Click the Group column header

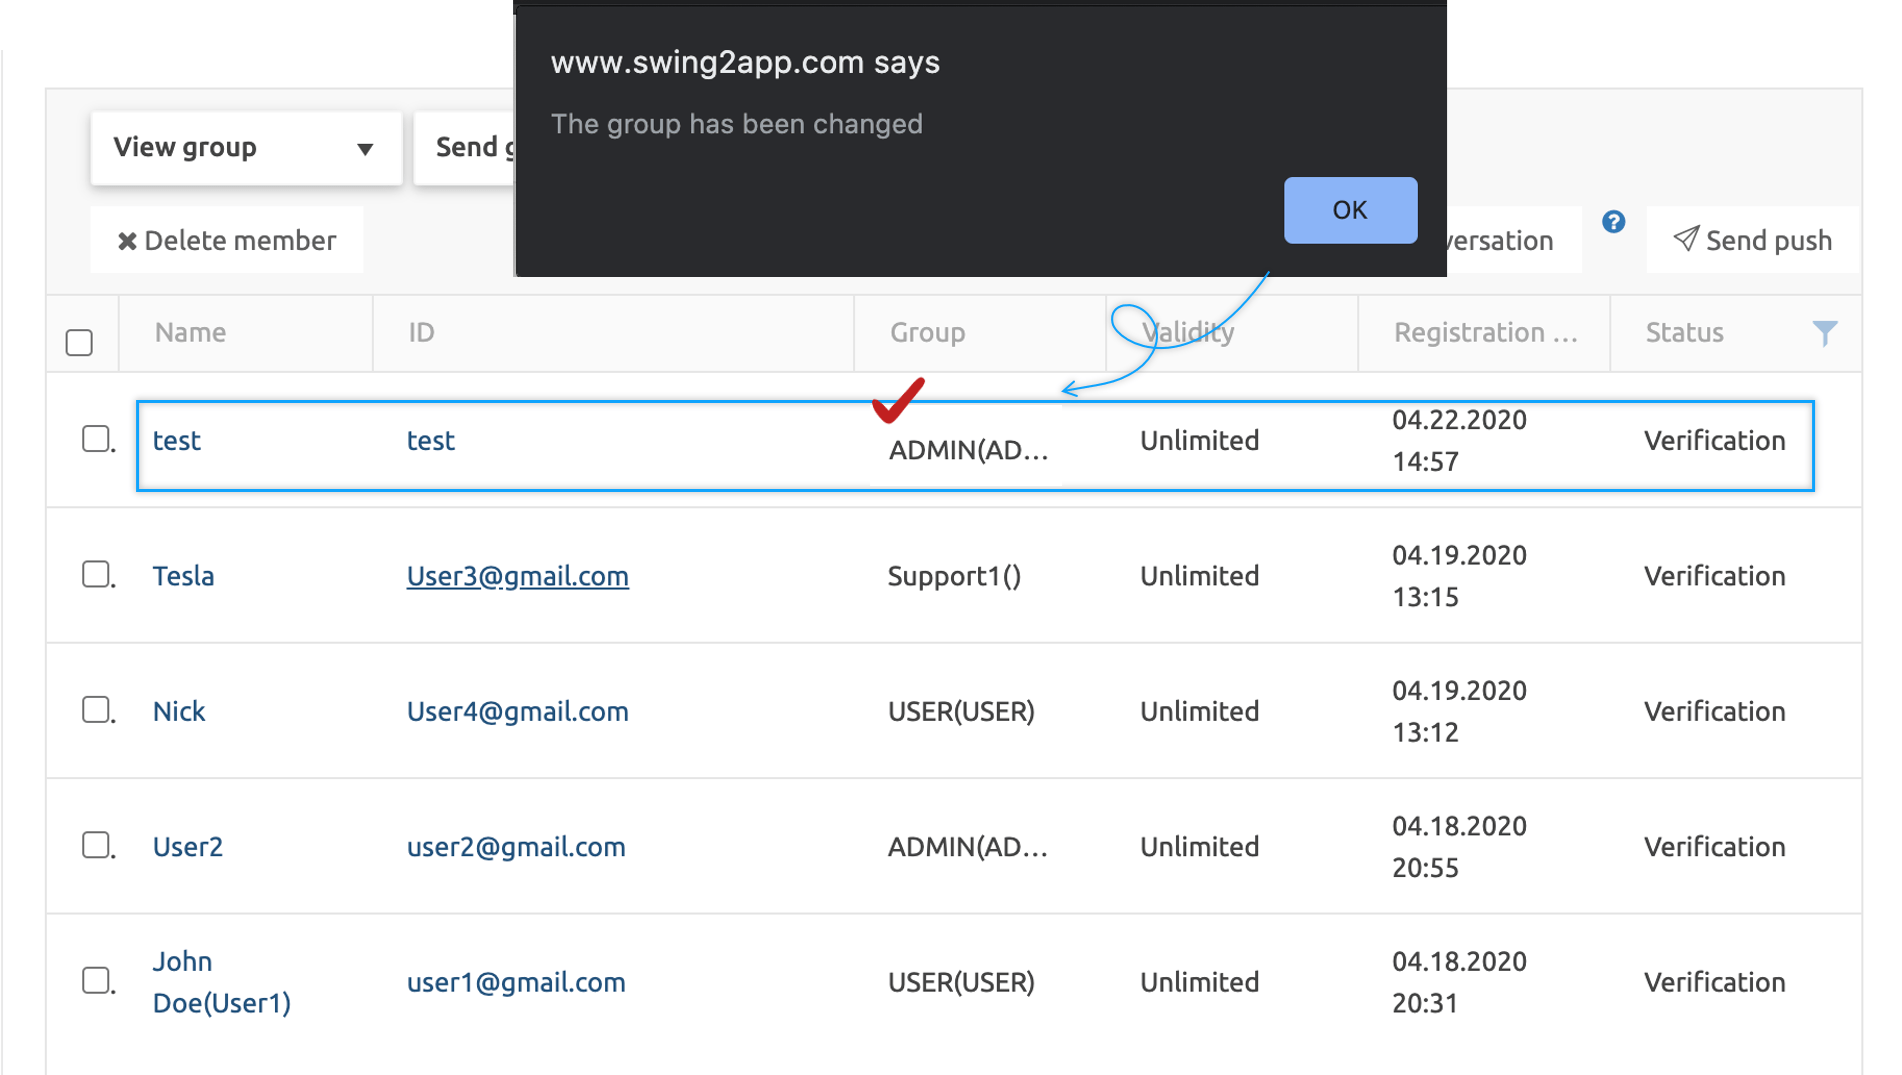click(x=927, y=332)
